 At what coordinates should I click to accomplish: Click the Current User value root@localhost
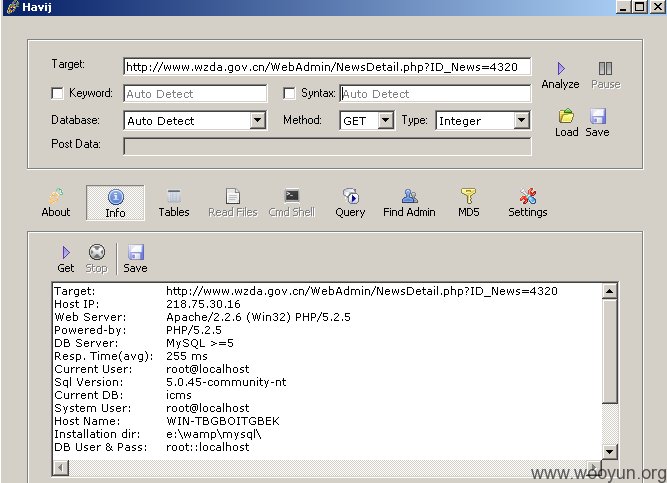[x=208, y=369]
